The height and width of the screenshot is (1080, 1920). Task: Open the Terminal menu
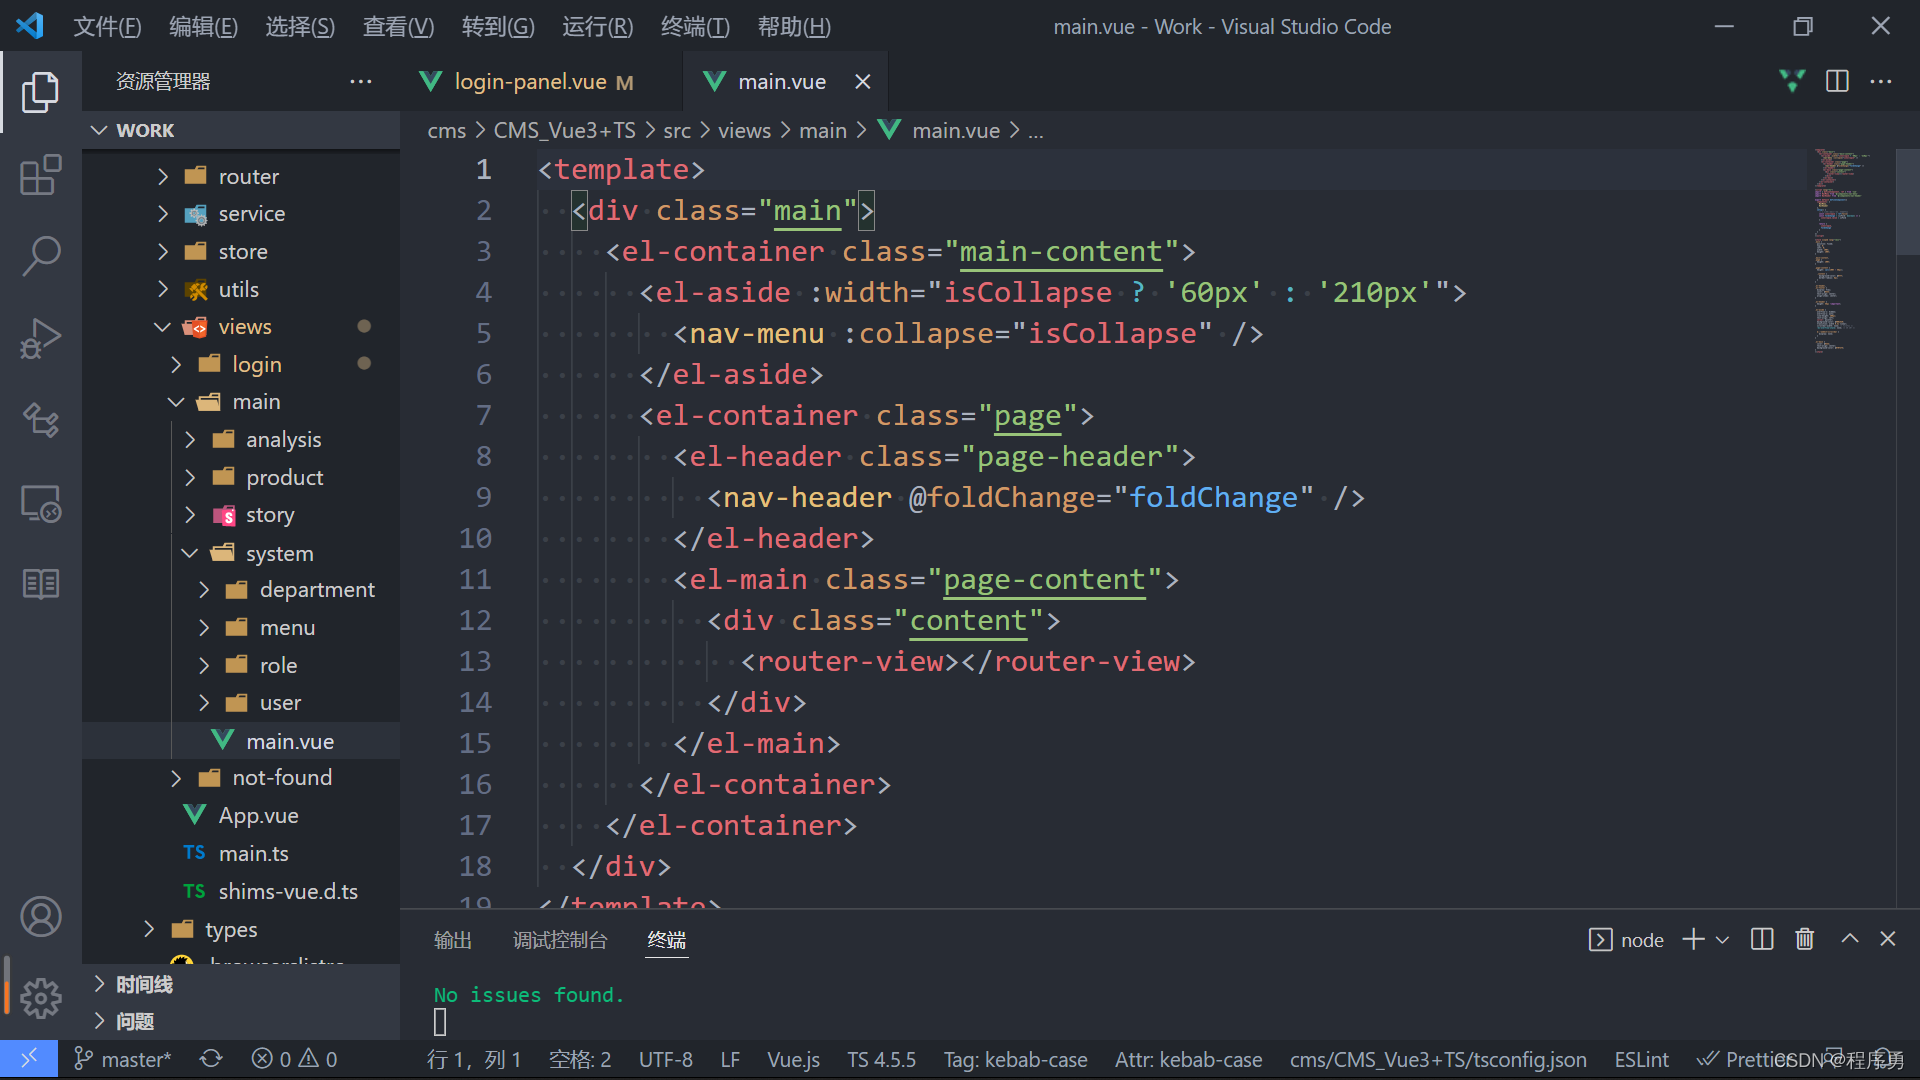[x=695, y=26]
